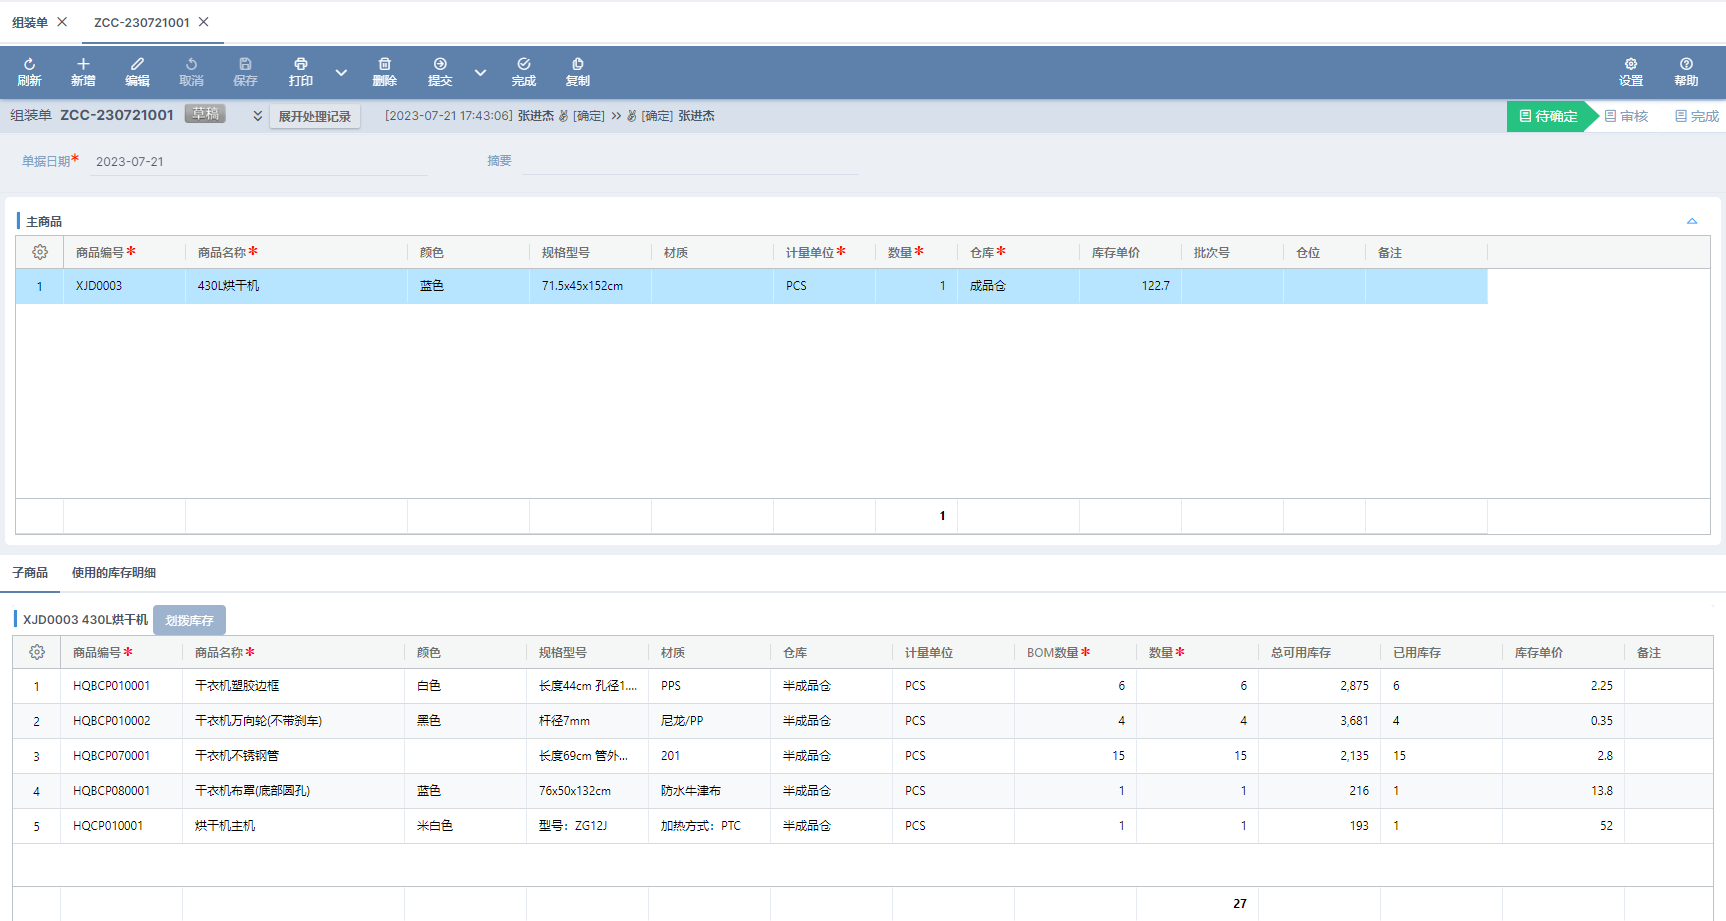Click the 编辑 edit pencil icon

click(x=137, y=65)
